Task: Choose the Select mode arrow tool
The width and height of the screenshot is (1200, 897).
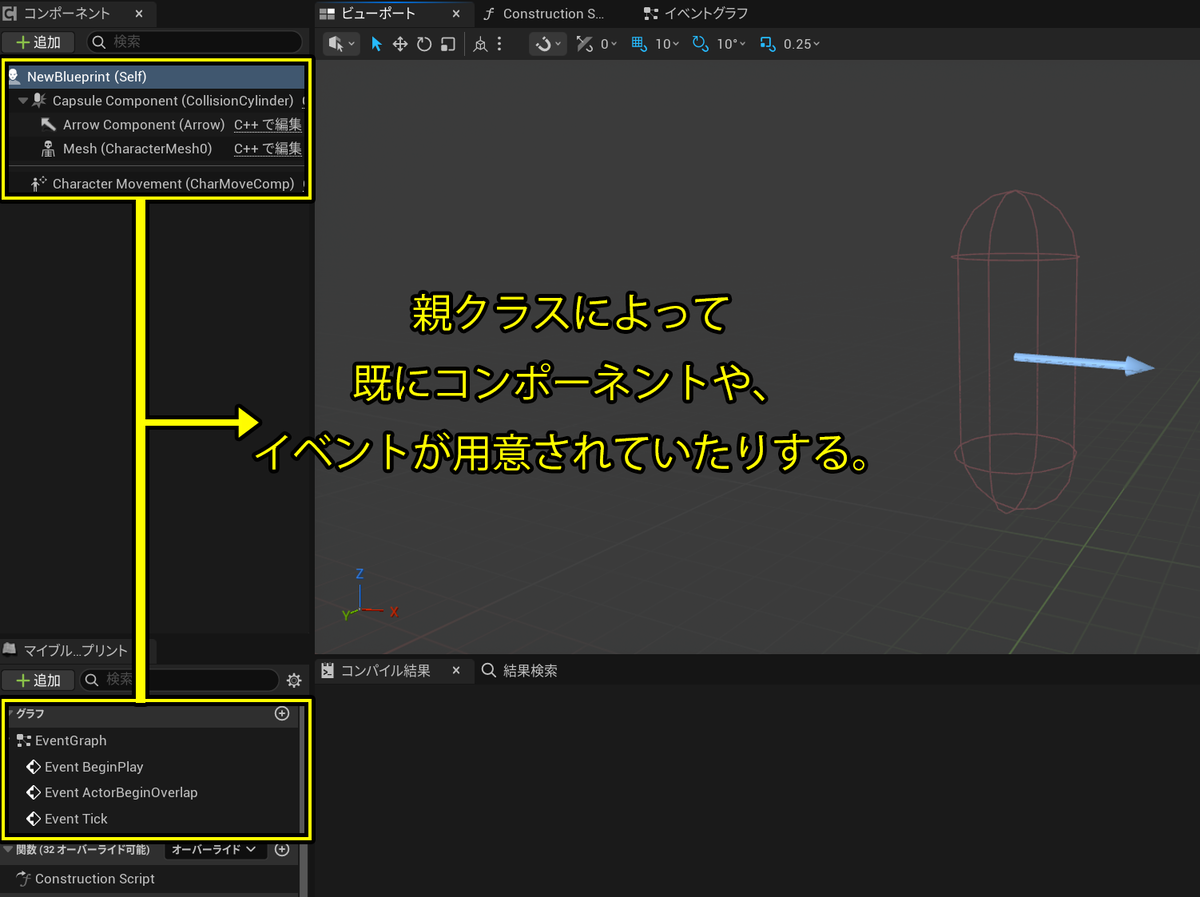Action: (377, 44)
